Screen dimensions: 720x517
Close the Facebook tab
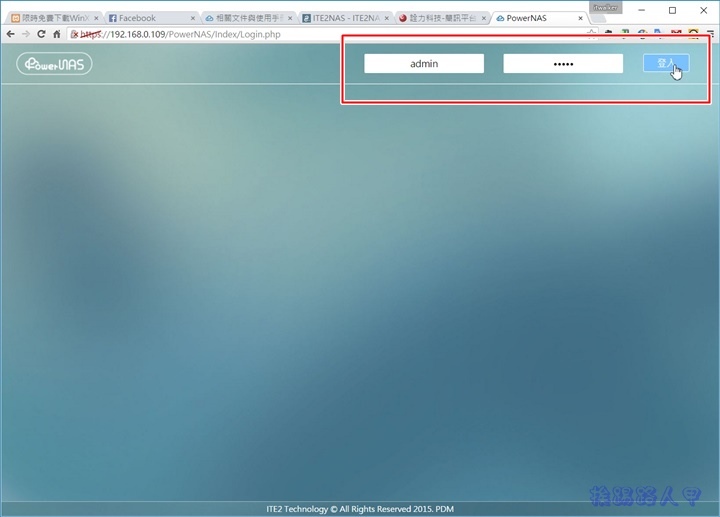coord(193,18)
